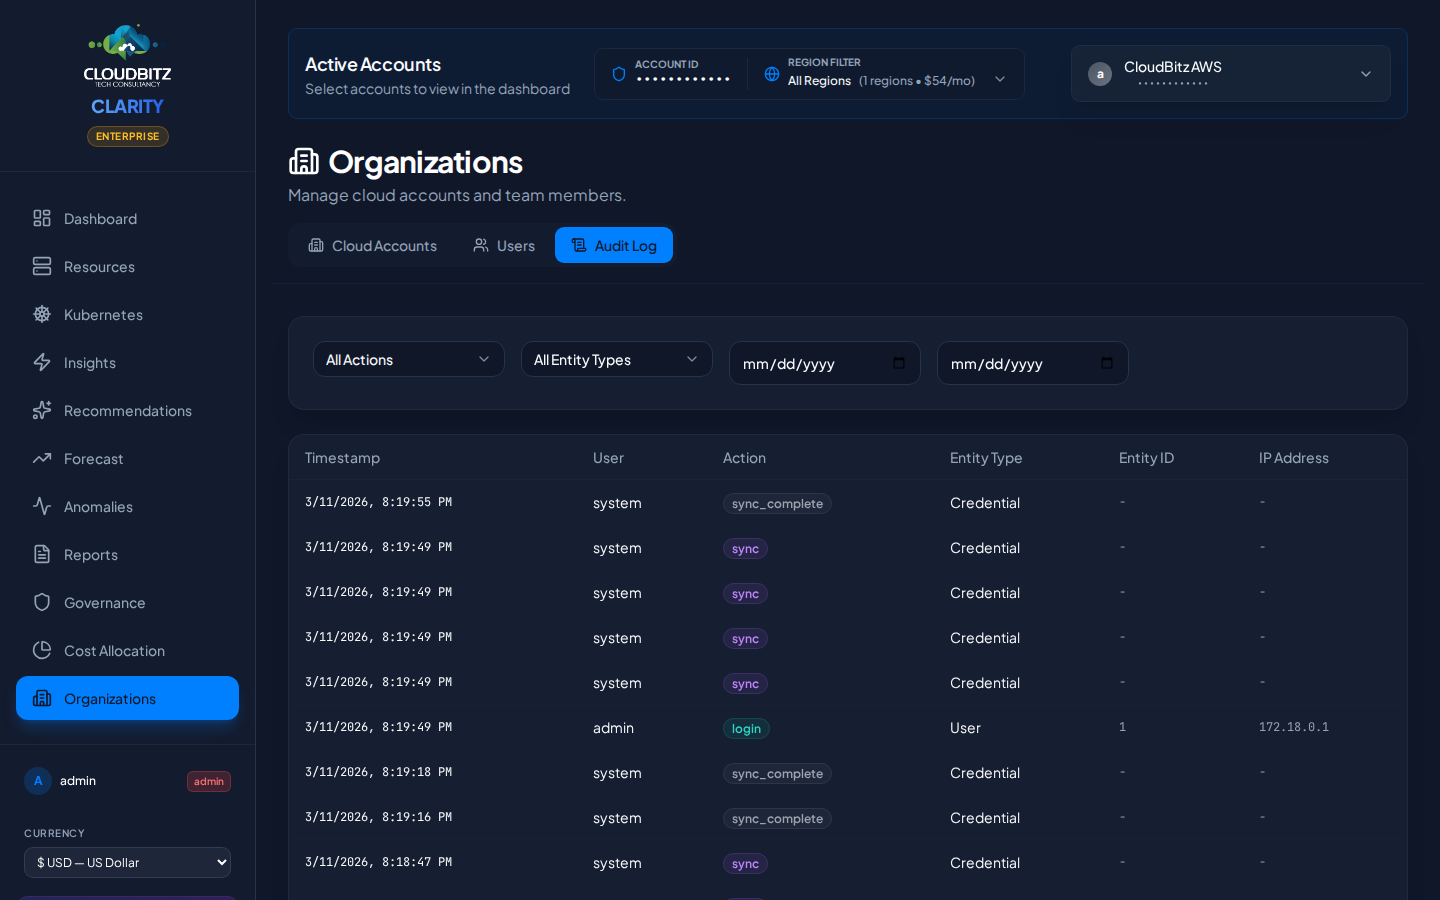
Task: View the Forecast trend icon
Action: (x=41, y=458)
